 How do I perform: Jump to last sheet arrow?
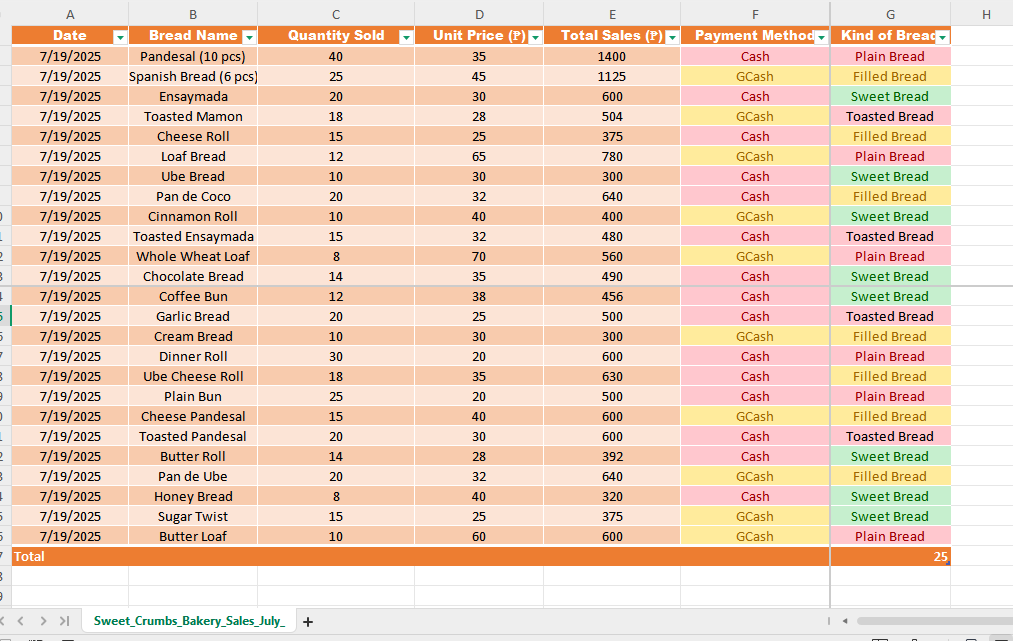(x=64, y=621)
